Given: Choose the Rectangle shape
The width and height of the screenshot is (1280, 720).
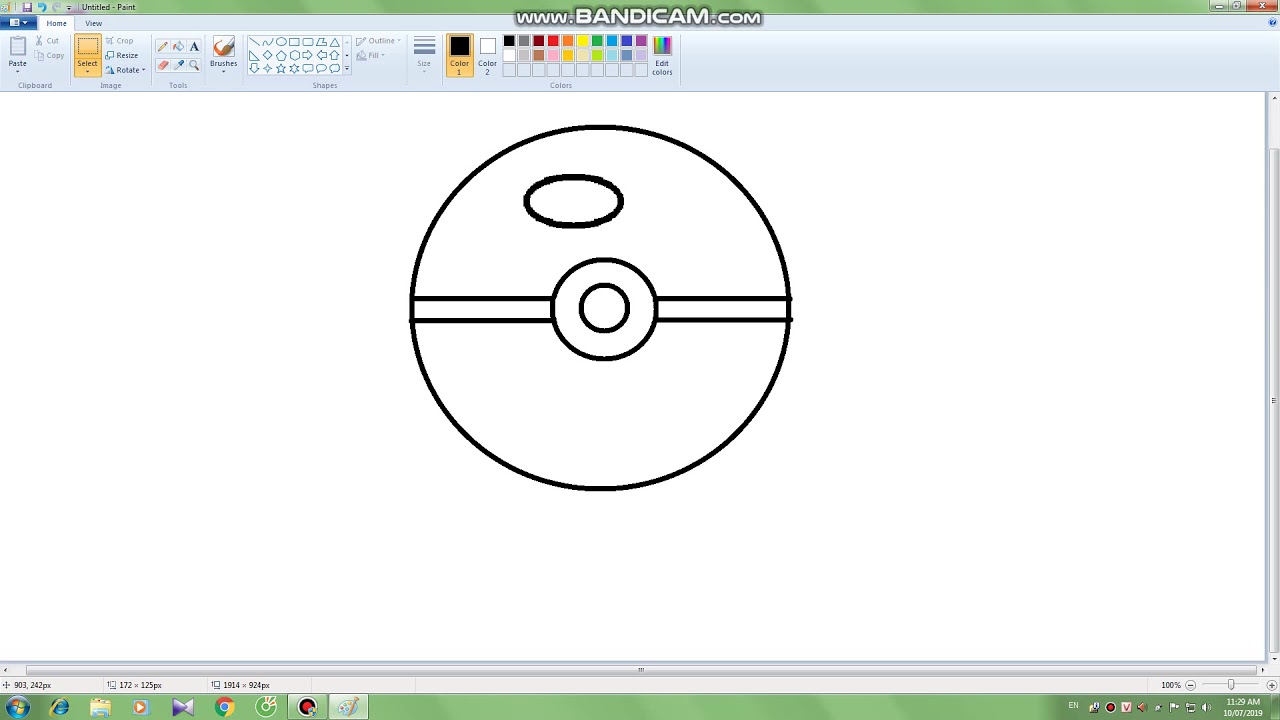Looking at the screenshot, I should pos(294,42).
